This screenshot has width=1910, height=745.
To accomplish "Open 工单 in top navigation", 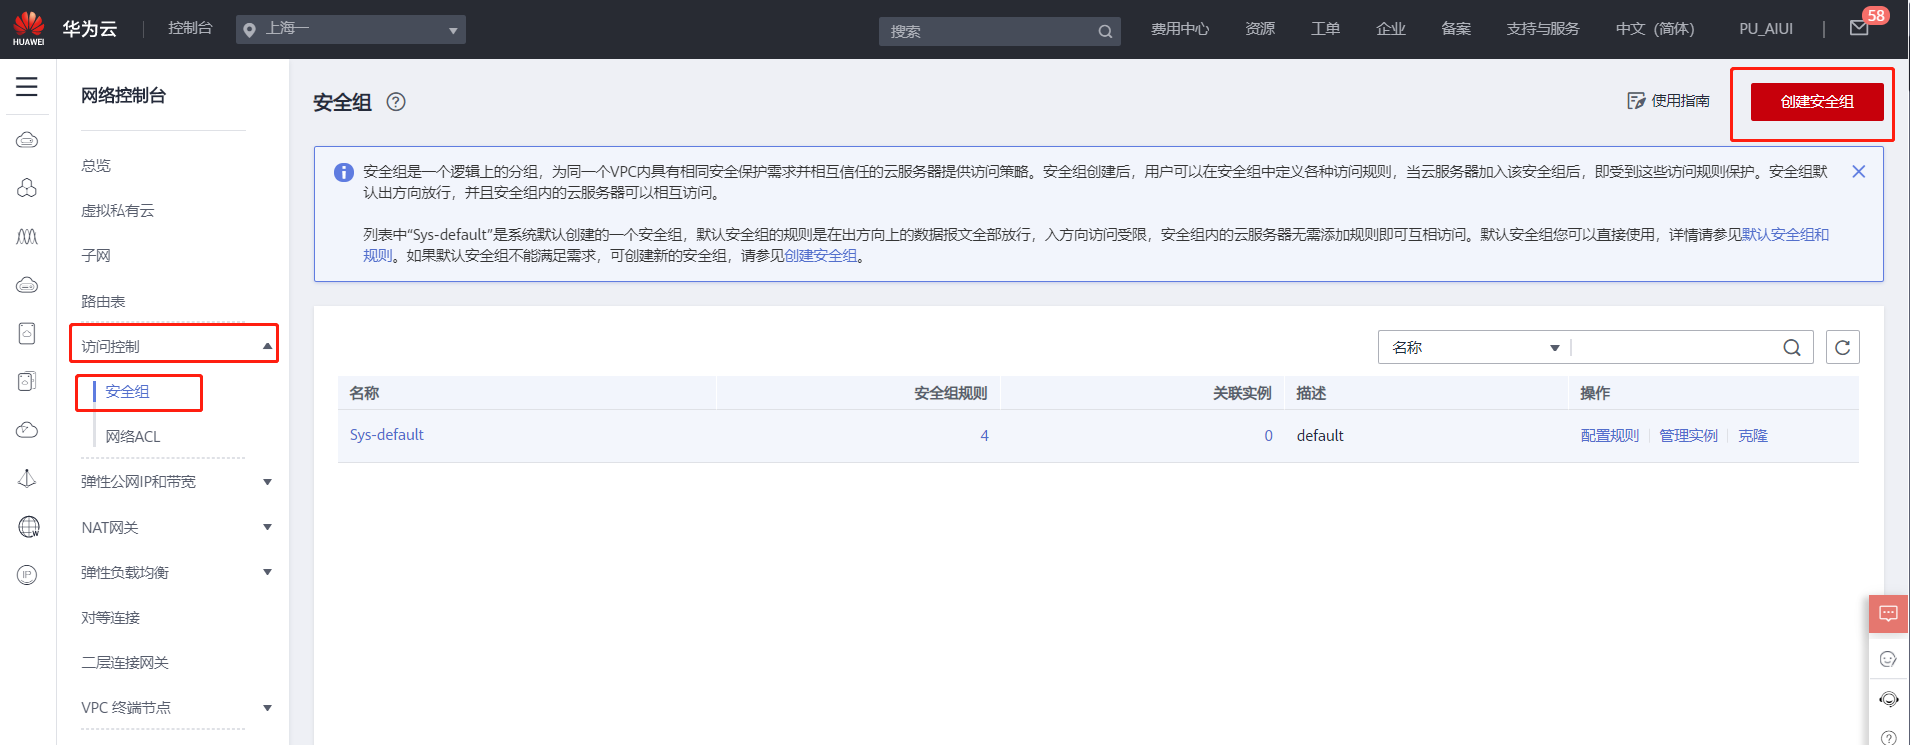I will [1326, 29].
